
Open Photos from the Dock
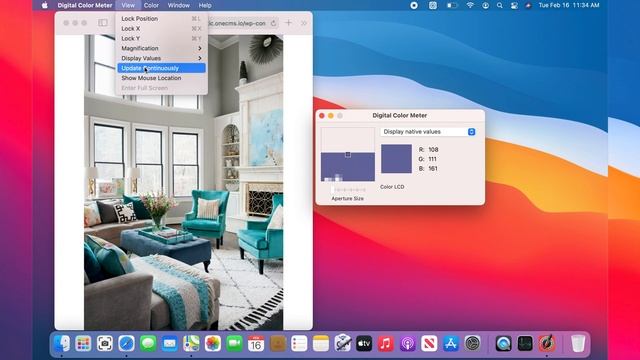[x=213, y=343]
